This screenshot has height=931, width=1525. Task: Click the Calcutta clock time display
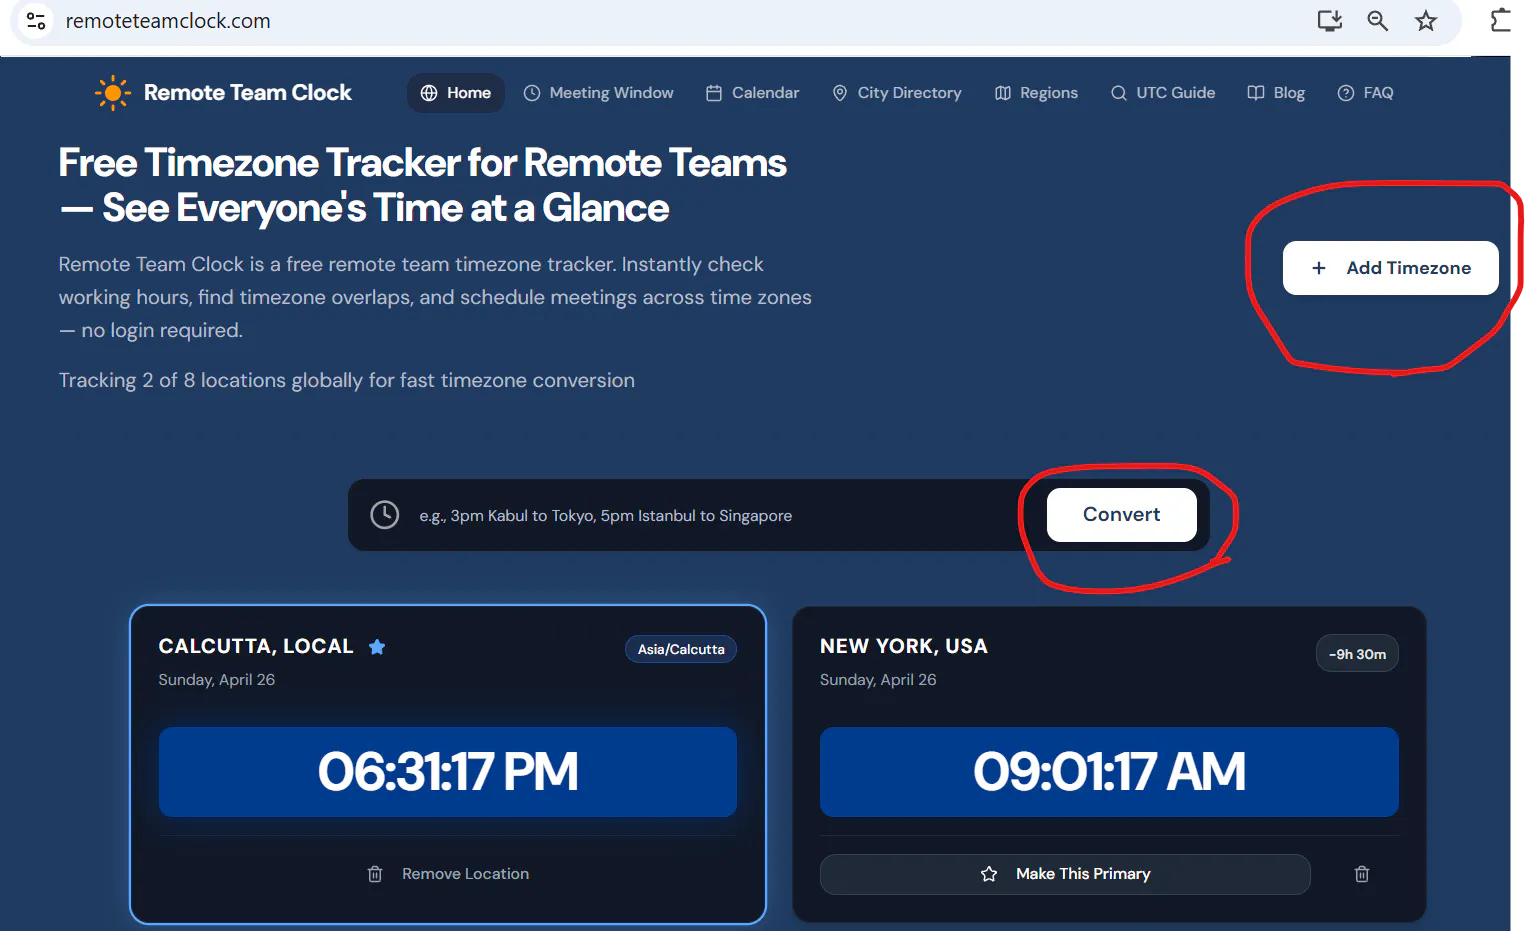(x=448, y=772)
